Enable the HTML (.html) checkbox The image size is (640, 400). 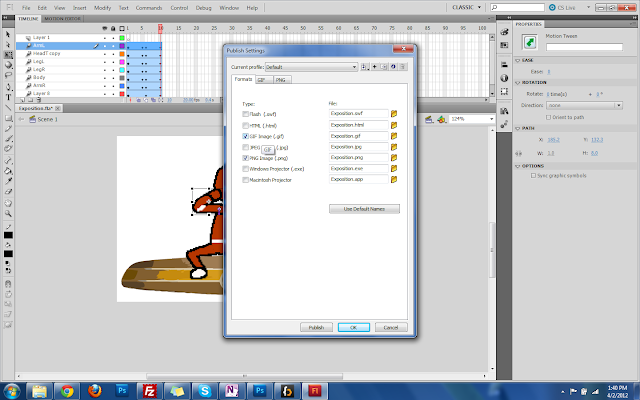[245, 125]
